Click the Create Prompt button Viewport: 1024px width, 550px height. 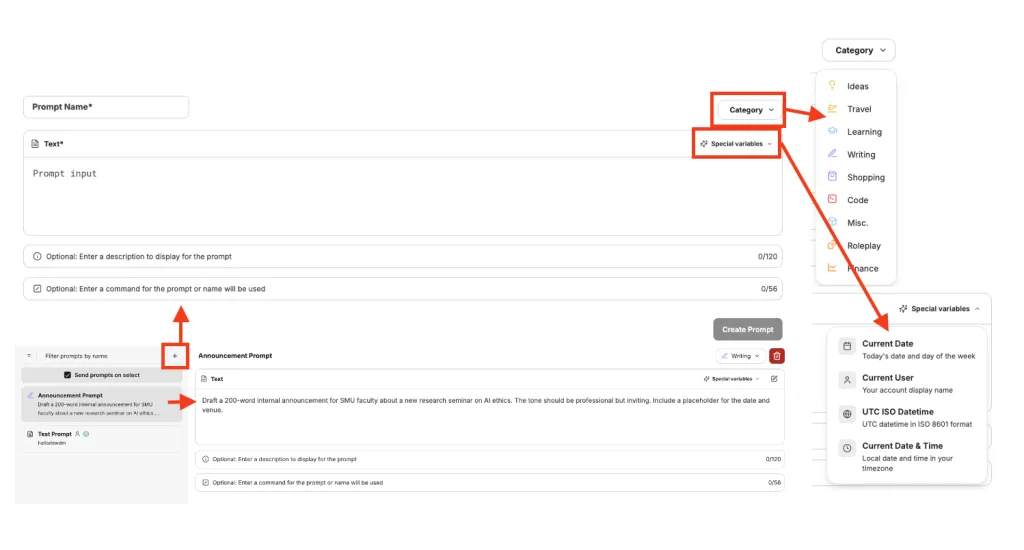click(x=748, y=329)
